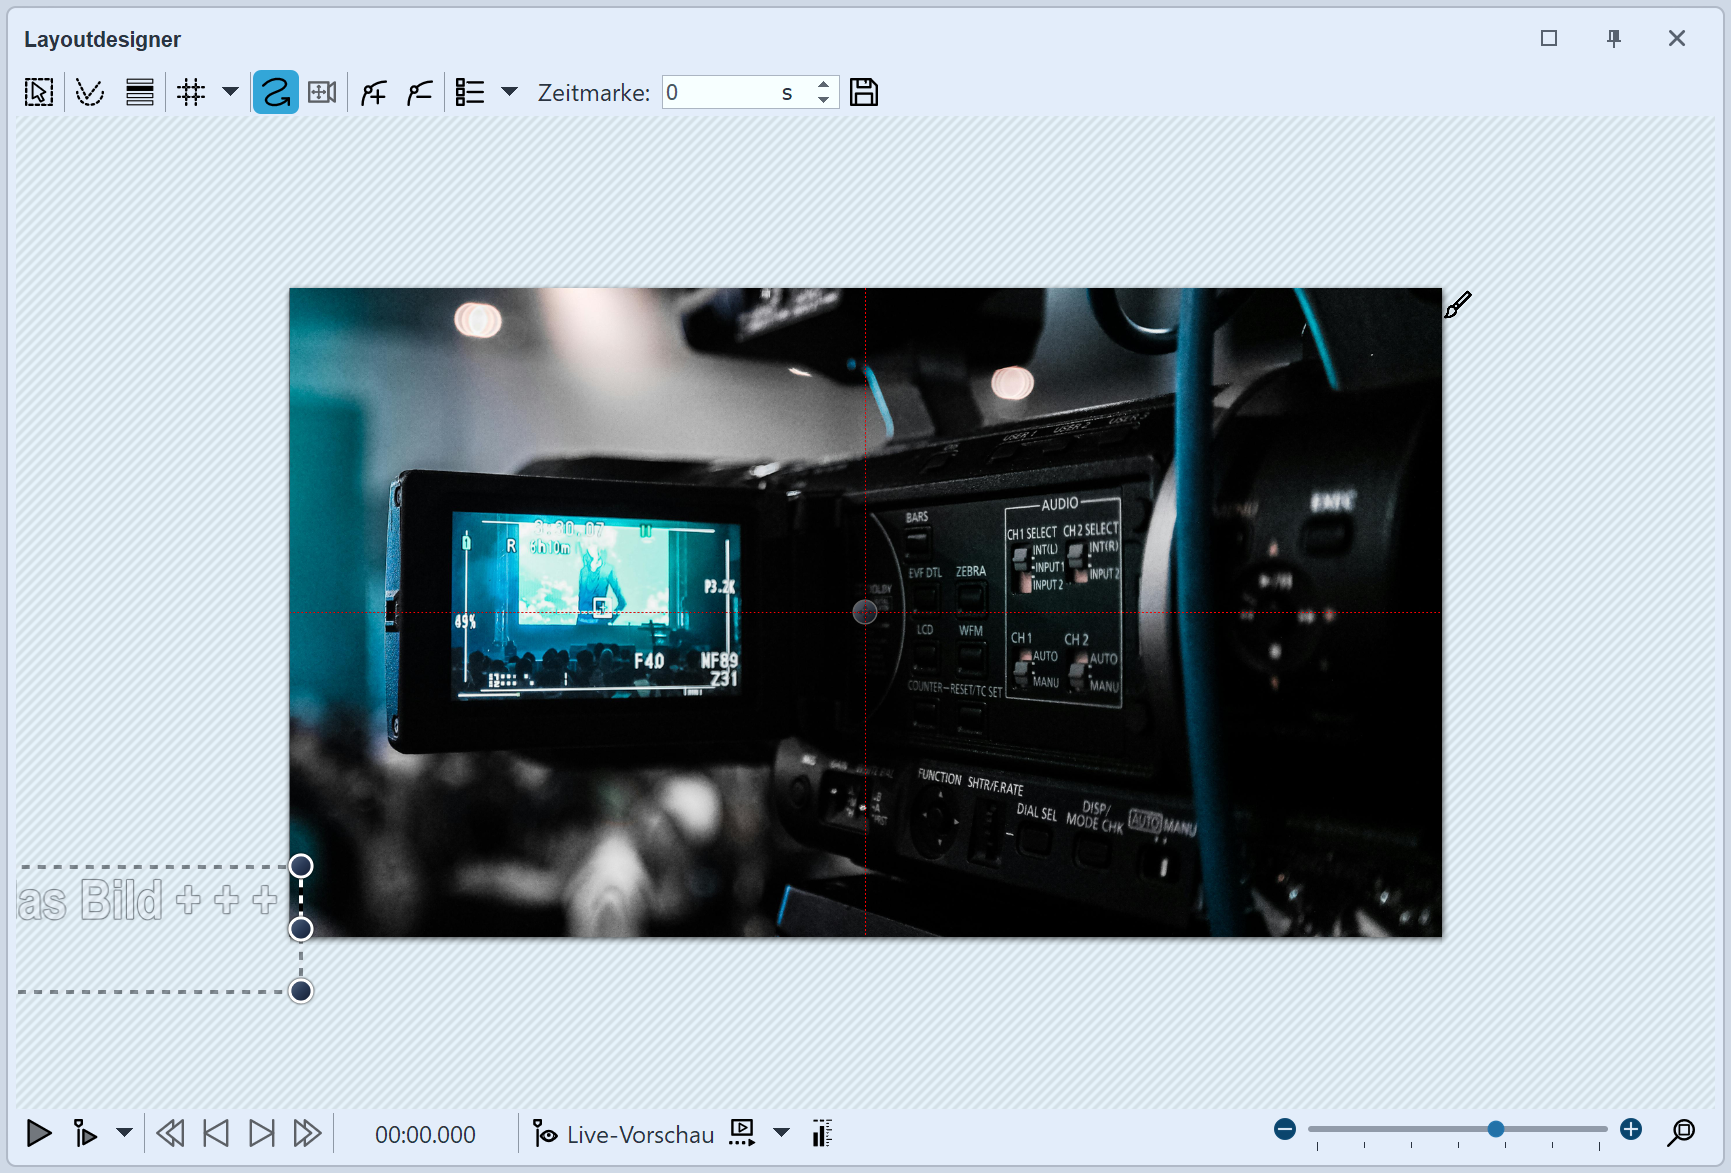Click the zoom out minus button

click(x=1285, y=1130)
